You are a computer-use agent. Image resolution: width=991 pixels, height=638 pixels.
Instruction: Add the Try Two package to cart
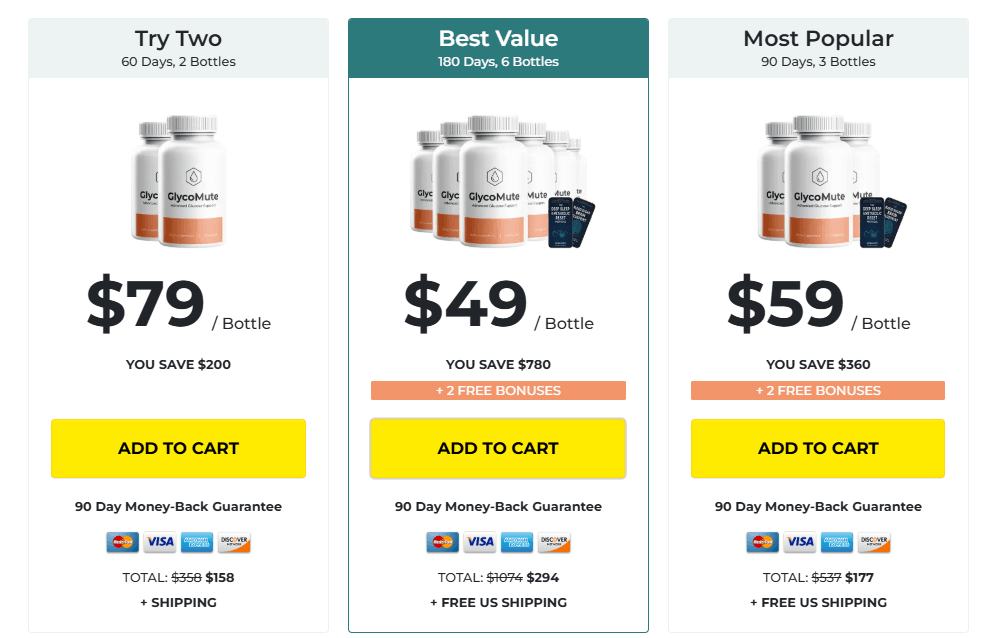pyautogui.click(x=178, y=448)
